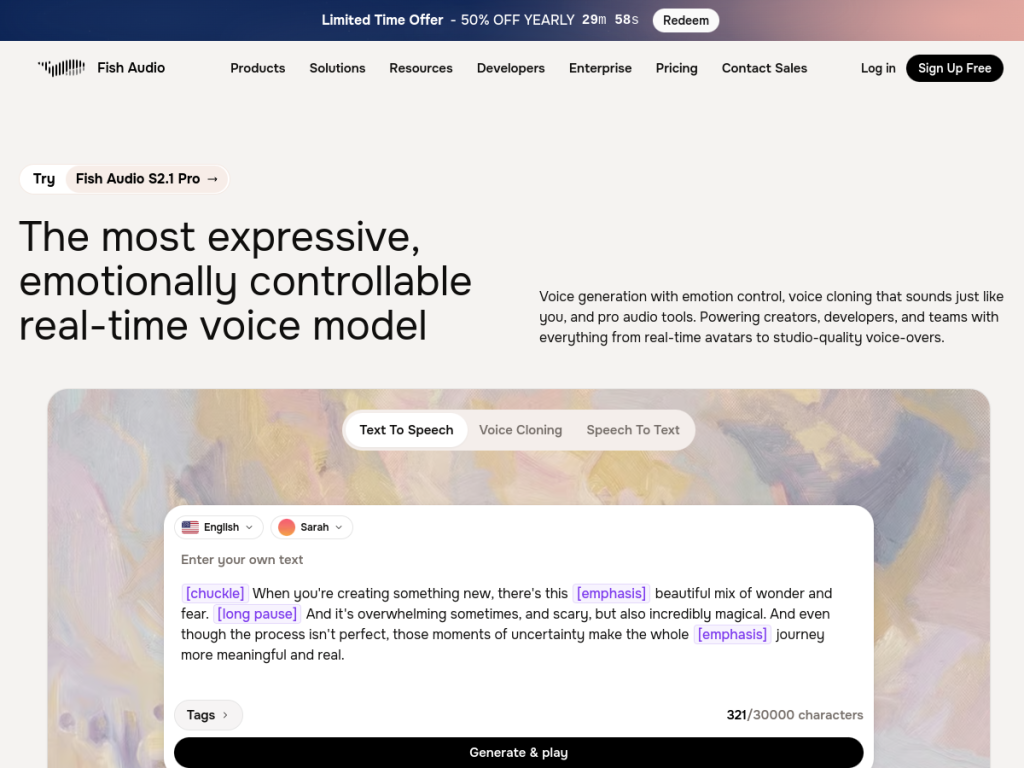Click the 321/30000 characters counter
This screenshot has width=1024, height=768.
[x=795, y=715]
